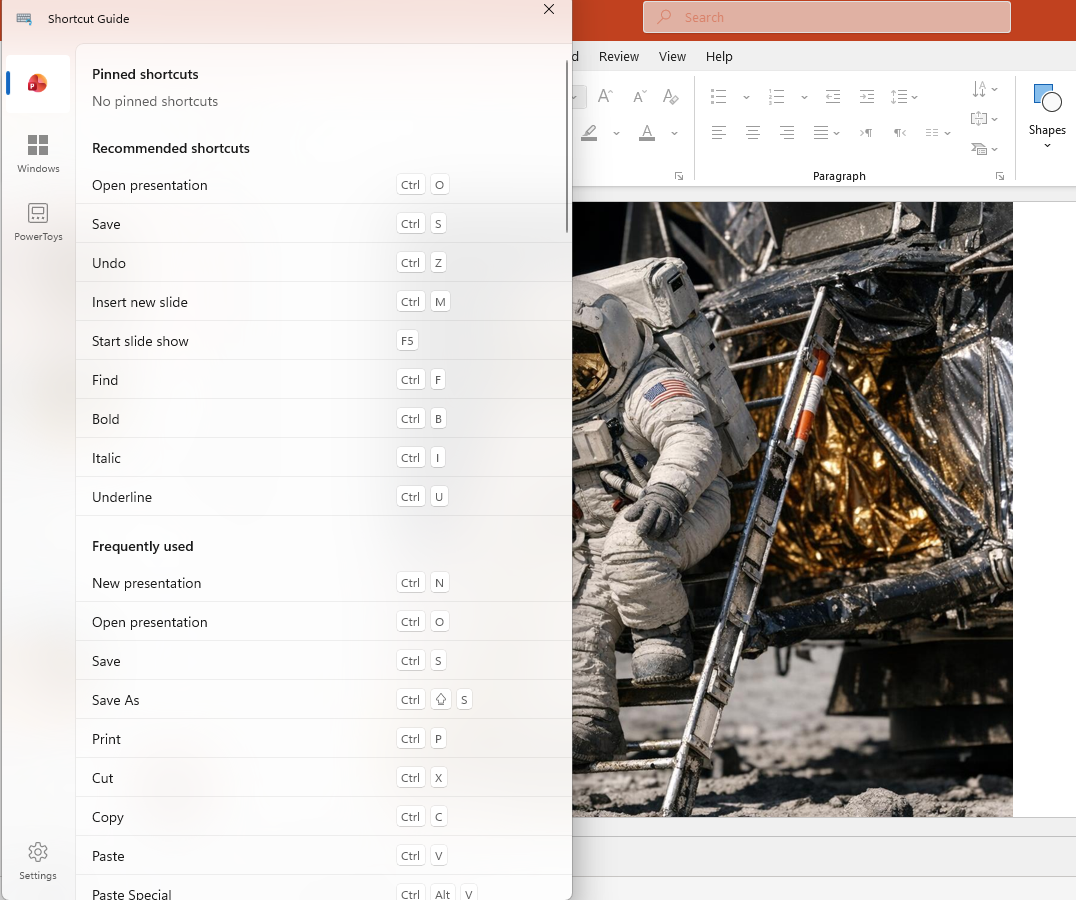Click Decrease Font Size in PowerPoint ribbon

[x=639, y=96]
